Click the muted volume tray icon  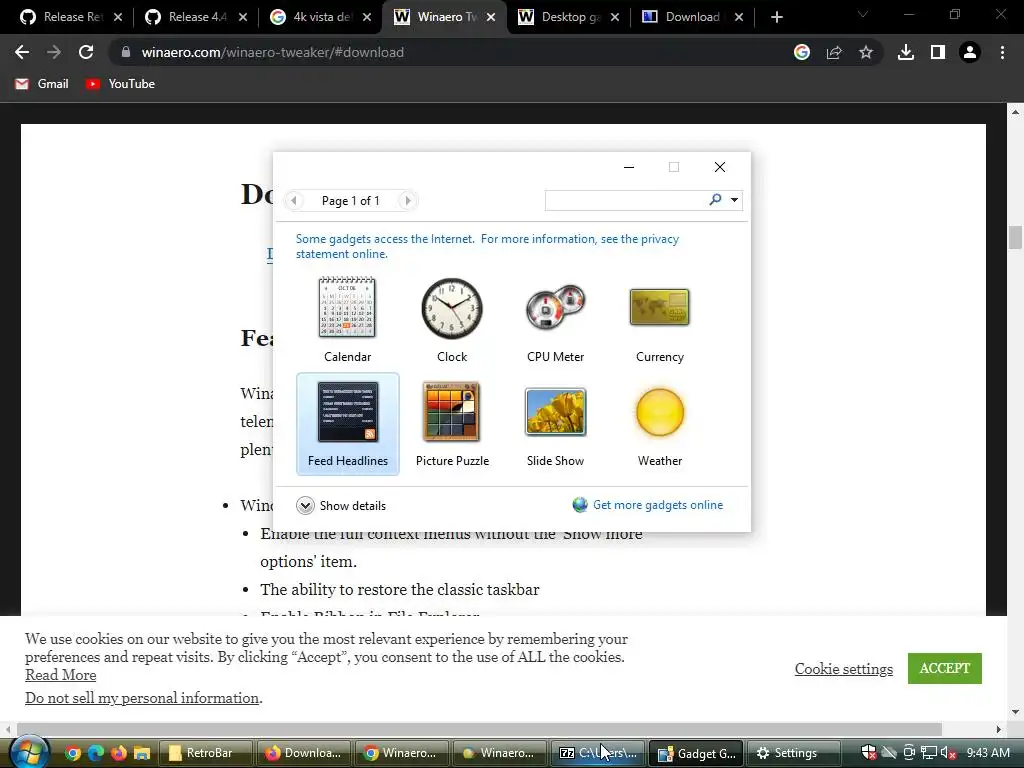coord(948,753)
